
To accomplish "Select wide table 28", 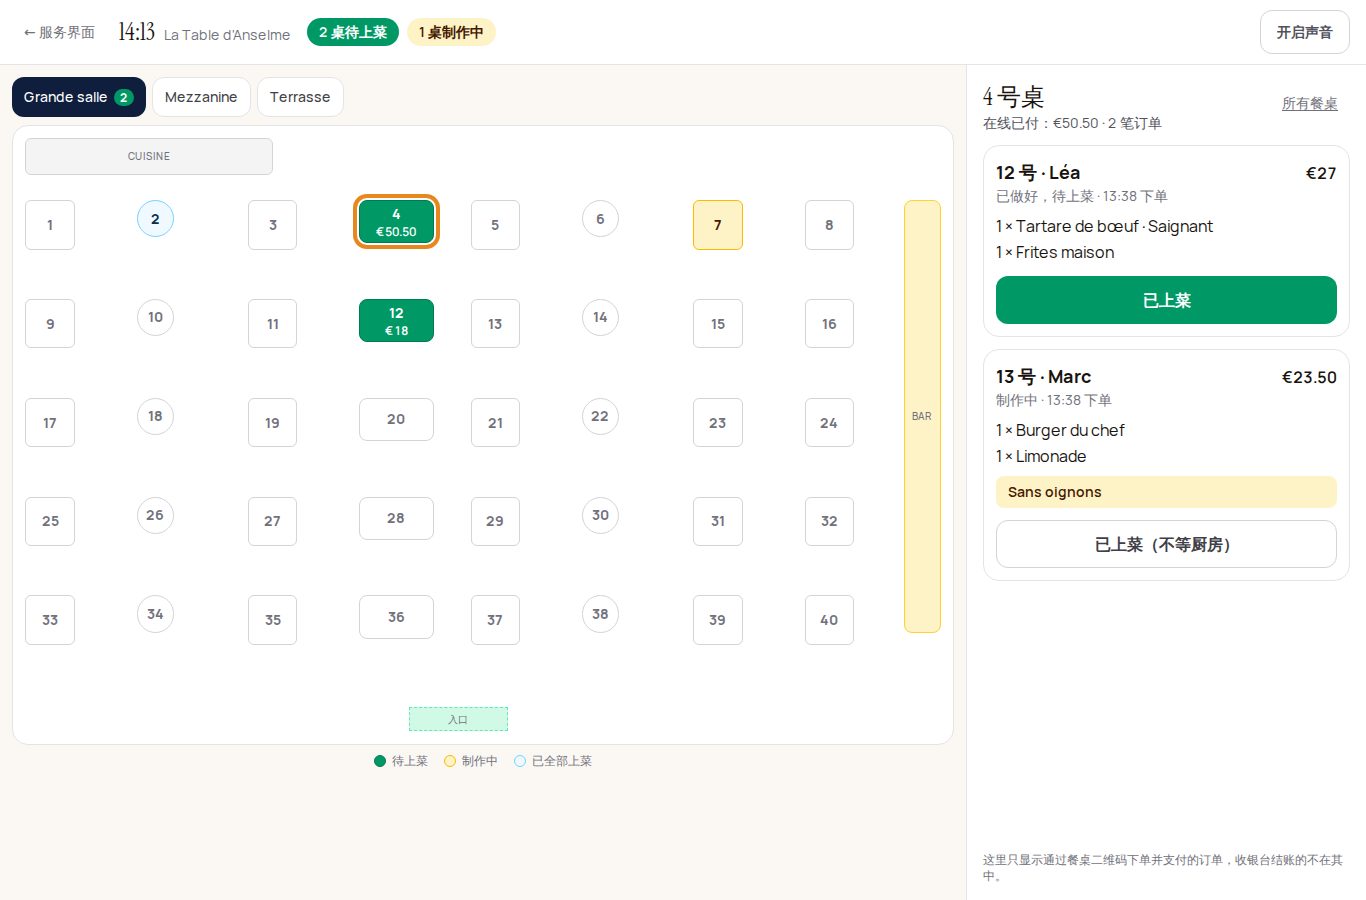I will click(396, 518).
